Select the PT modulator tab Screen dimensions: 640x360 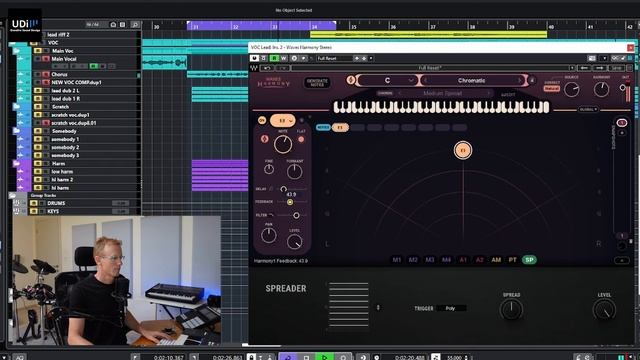(x=513, y=260)
